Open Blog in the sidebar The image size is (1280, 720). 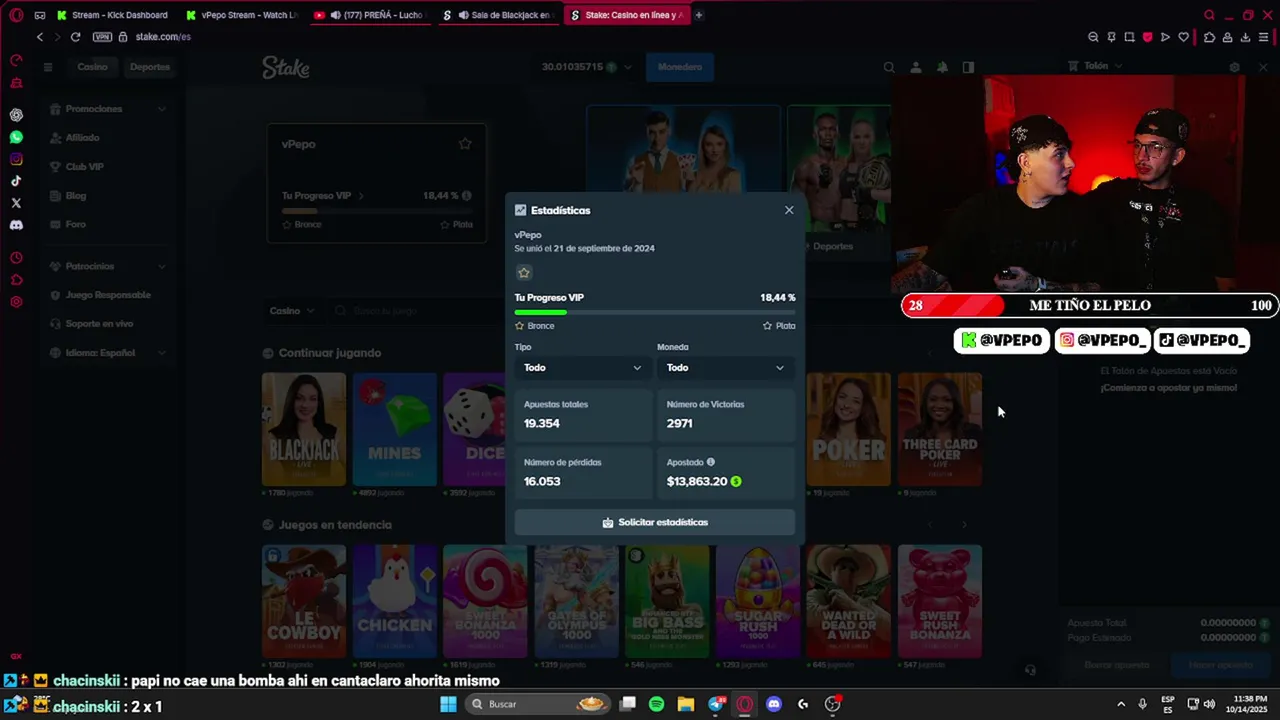(x=108, y=196)
